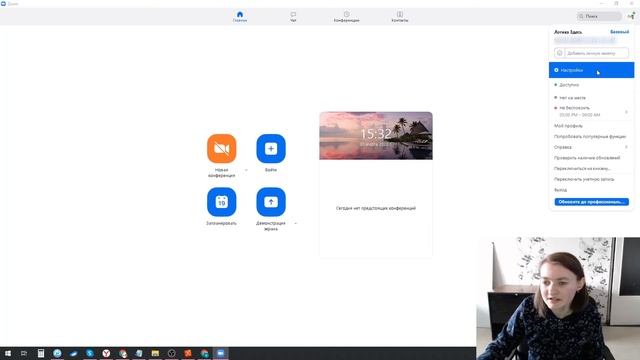Open the Справка menu item
640x360 pixels.
(x=591, y=147)
